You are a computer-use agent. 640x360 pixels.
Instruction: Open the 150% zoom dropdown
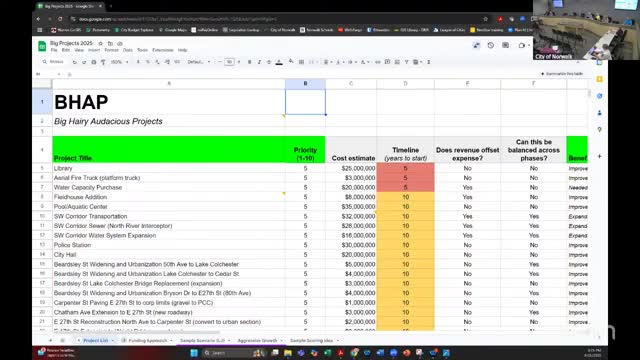119,62
